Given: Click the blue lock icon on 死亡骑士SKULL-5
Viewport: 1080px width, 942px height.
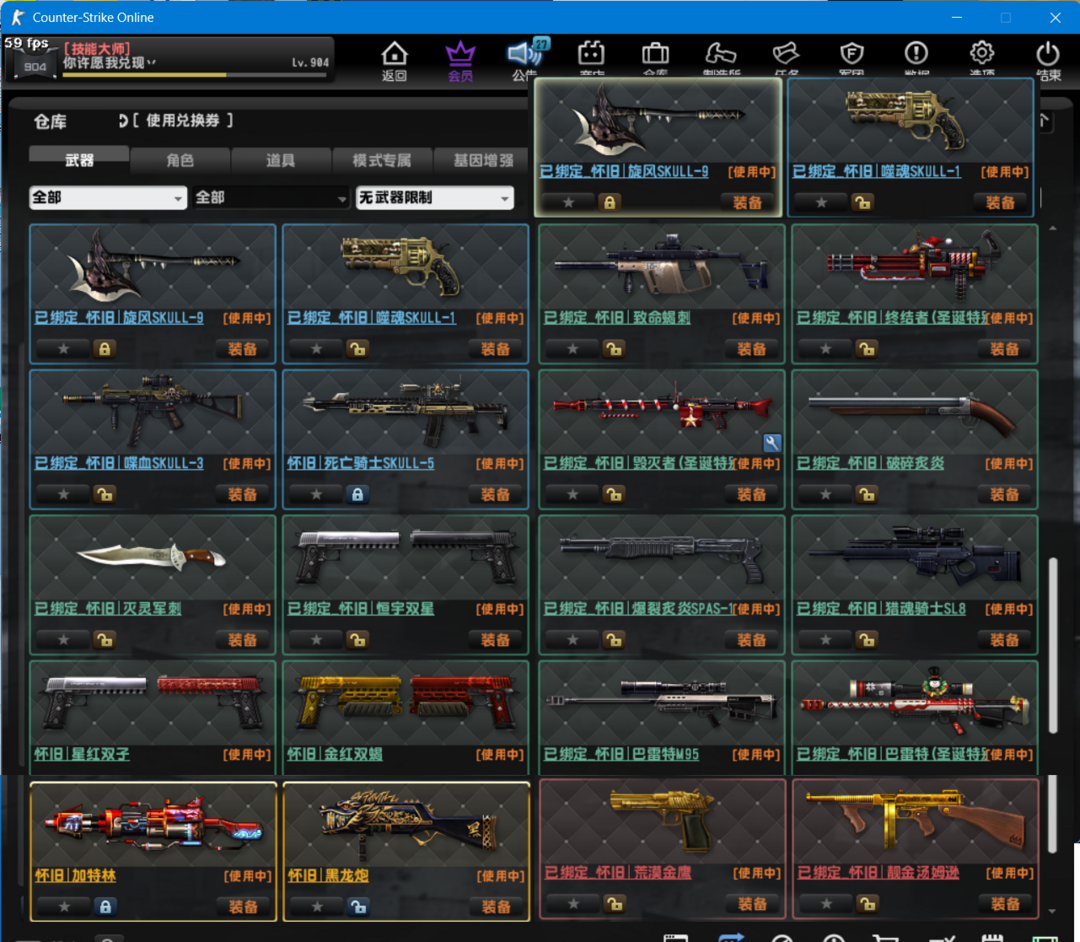Looking at the screenshot, I should pyautogui.click(x=357, y=494).
